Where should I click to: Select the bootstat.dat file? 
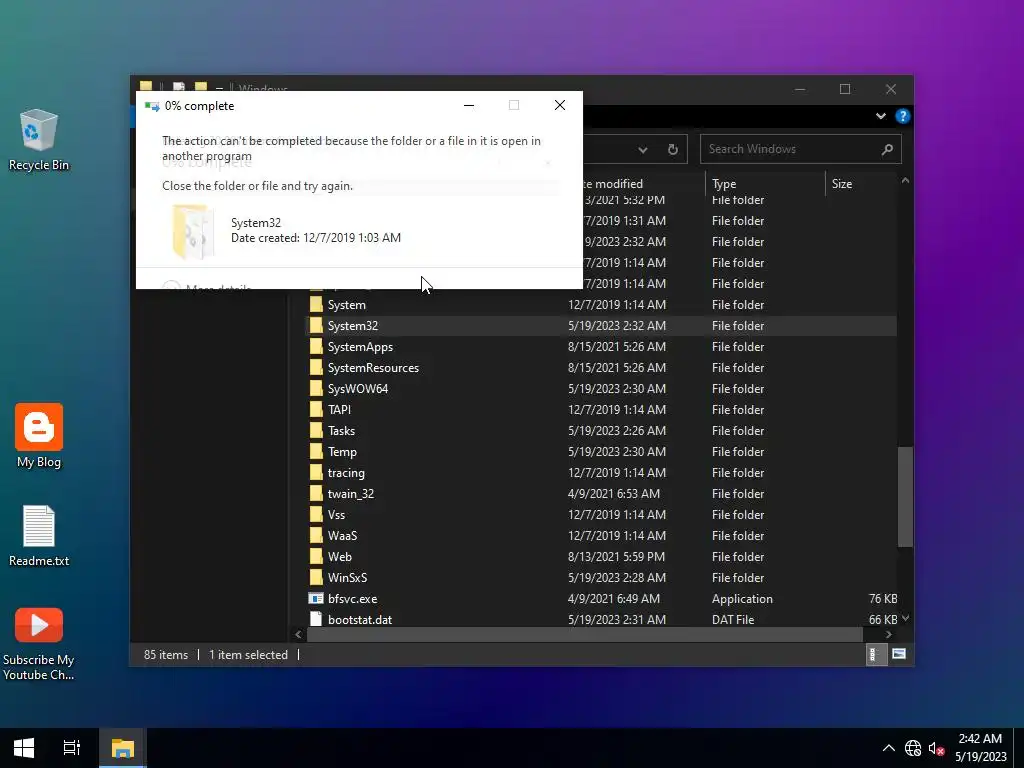click(x=359, y=620)
